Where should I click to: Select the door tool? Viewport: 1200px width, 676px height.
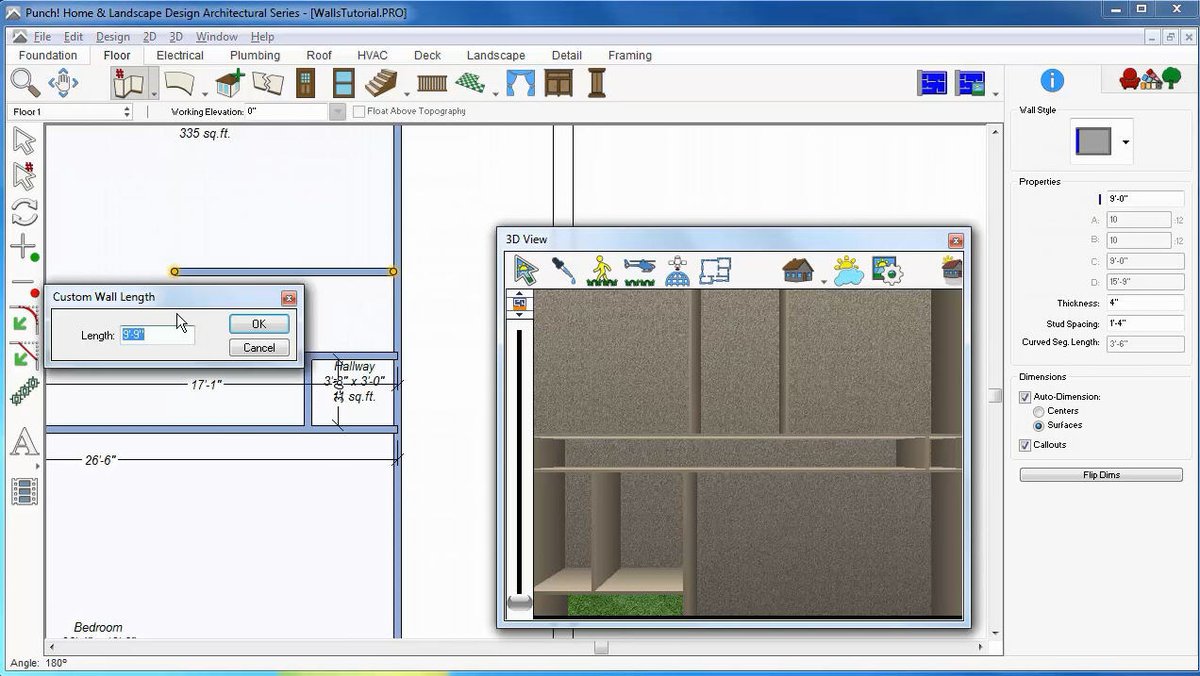(306, 82)
